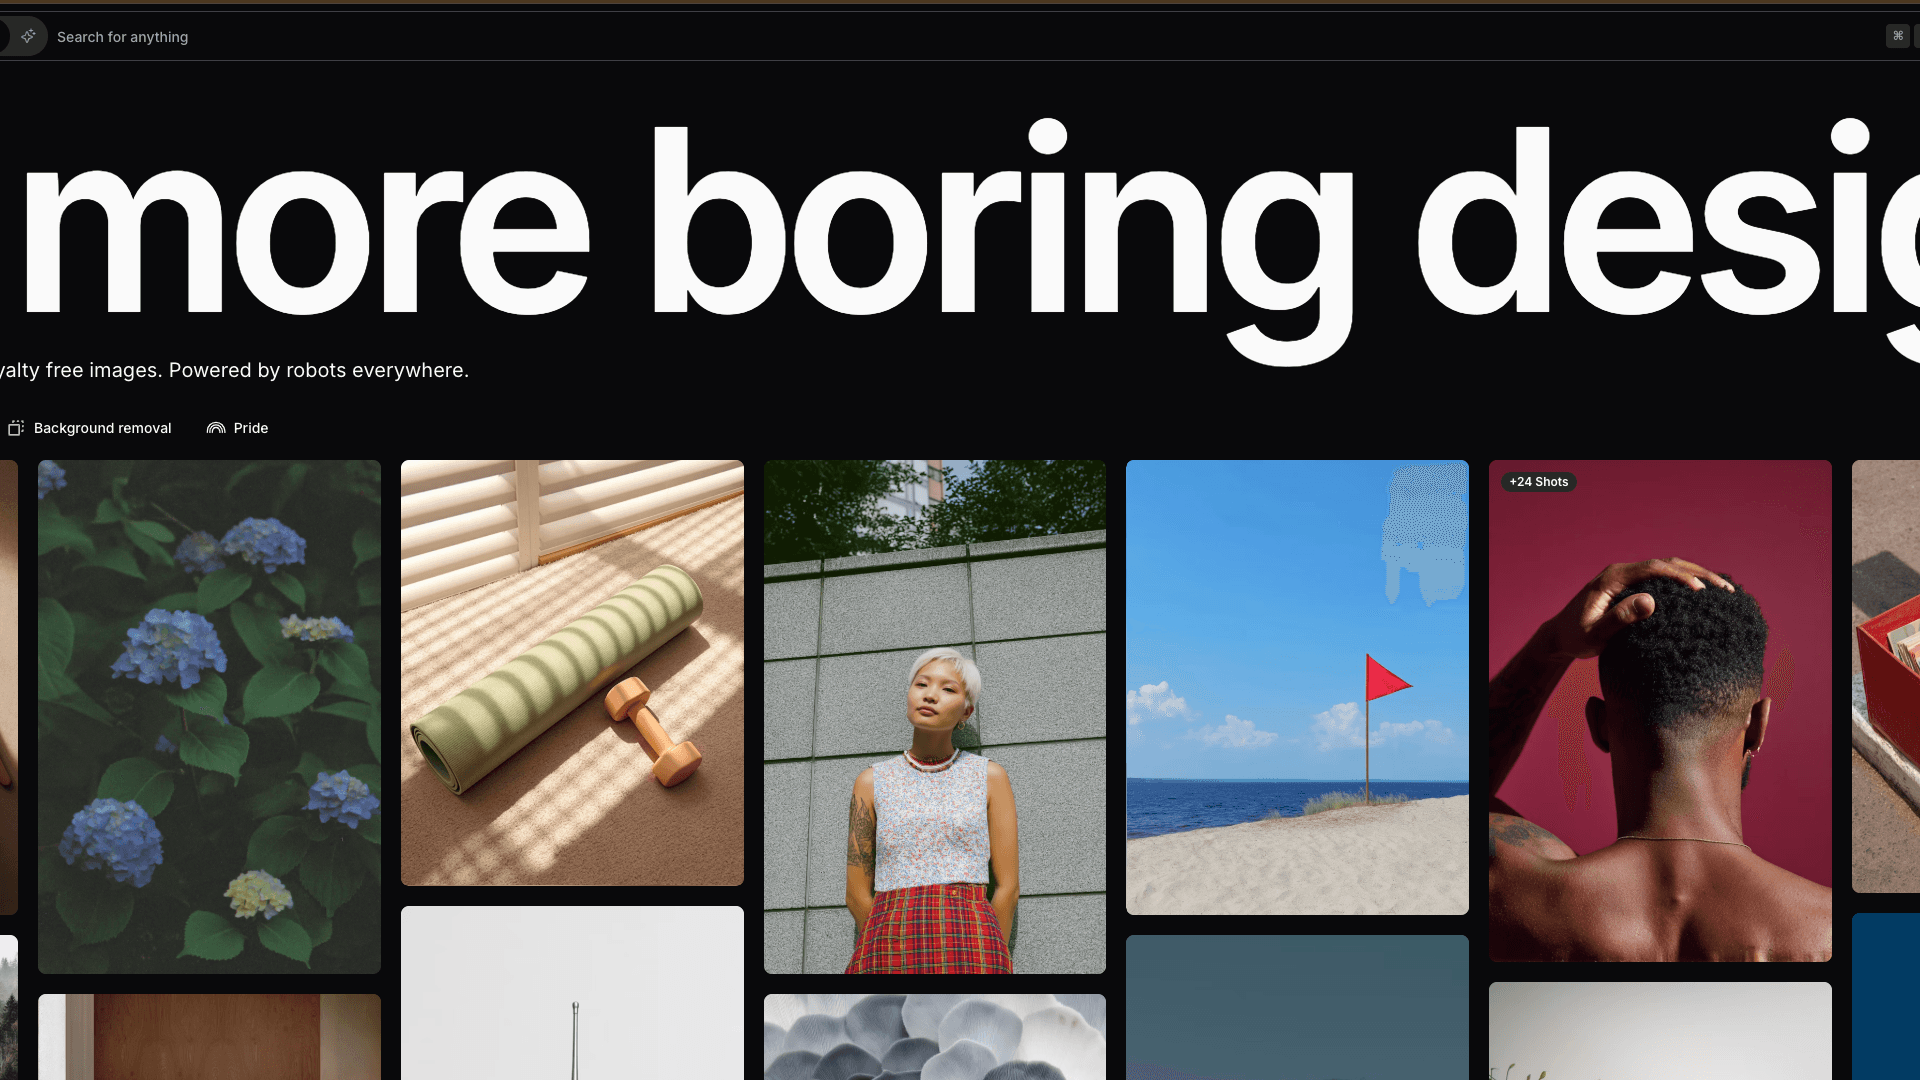Click the '+24 Shots' badge

pos(1538,482)
